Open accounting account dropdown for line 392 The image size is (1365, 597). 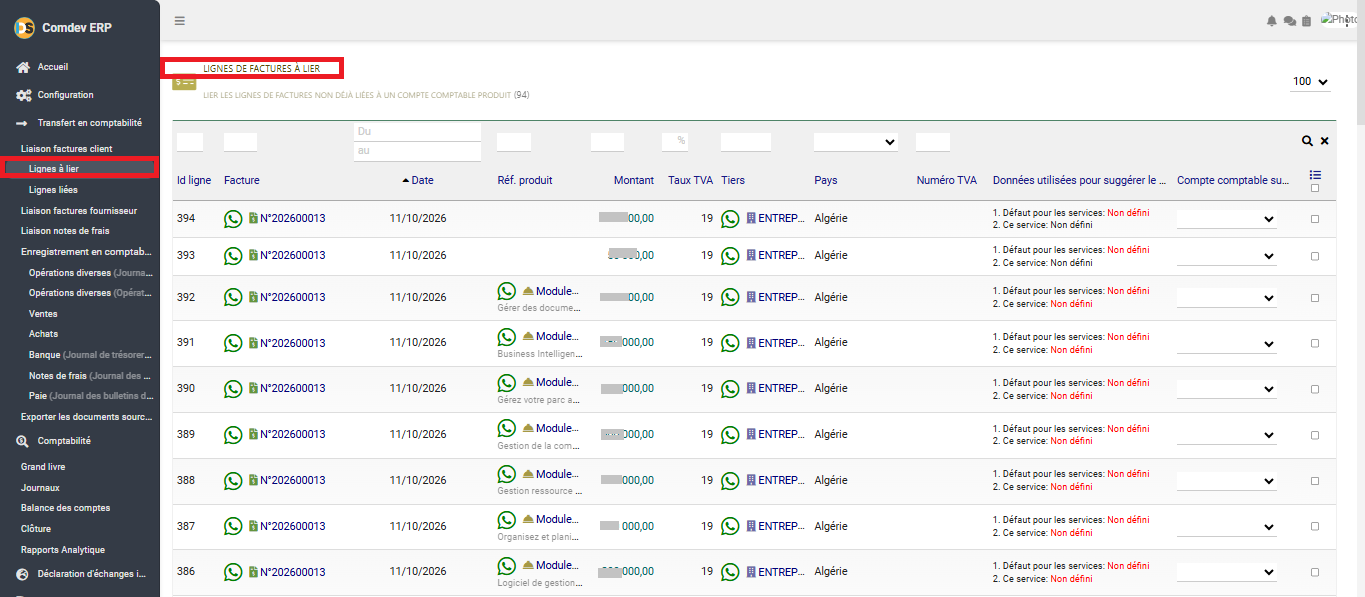pyautogui.click(x=1227, y=298)
